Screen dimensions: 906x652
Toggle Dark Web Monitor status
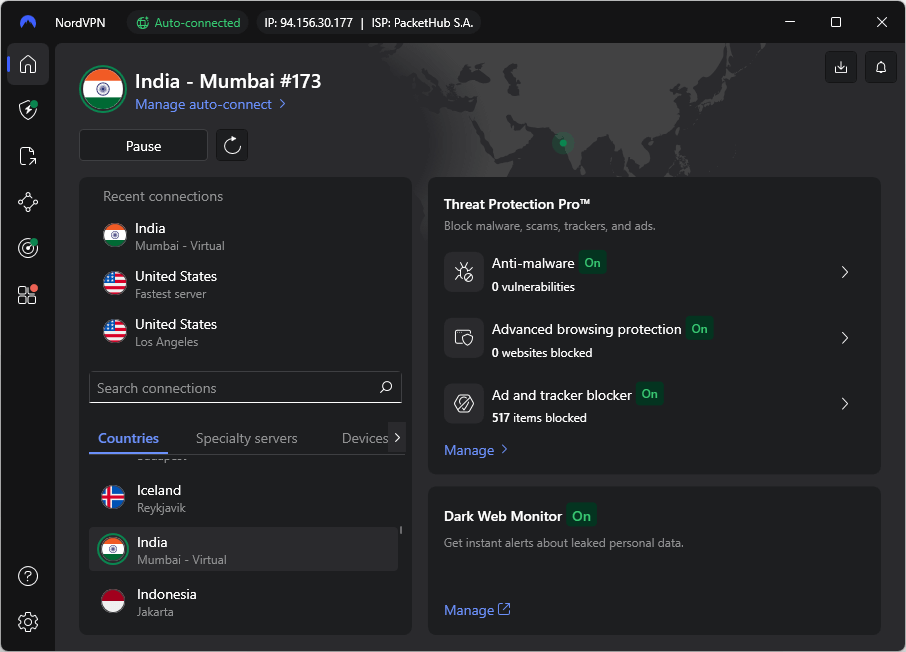[x=581, y=516]
